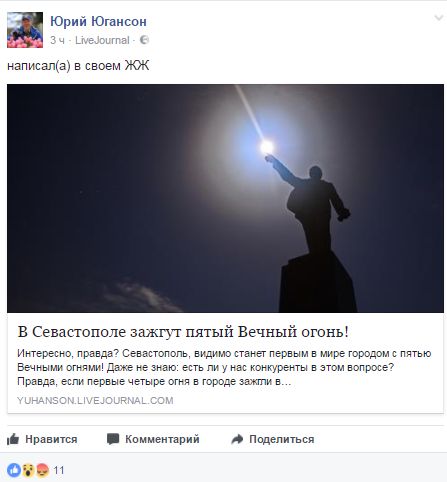Open the Lenin statue article image
Viewport: 447px width, 482px height.
tap(225, 198)
